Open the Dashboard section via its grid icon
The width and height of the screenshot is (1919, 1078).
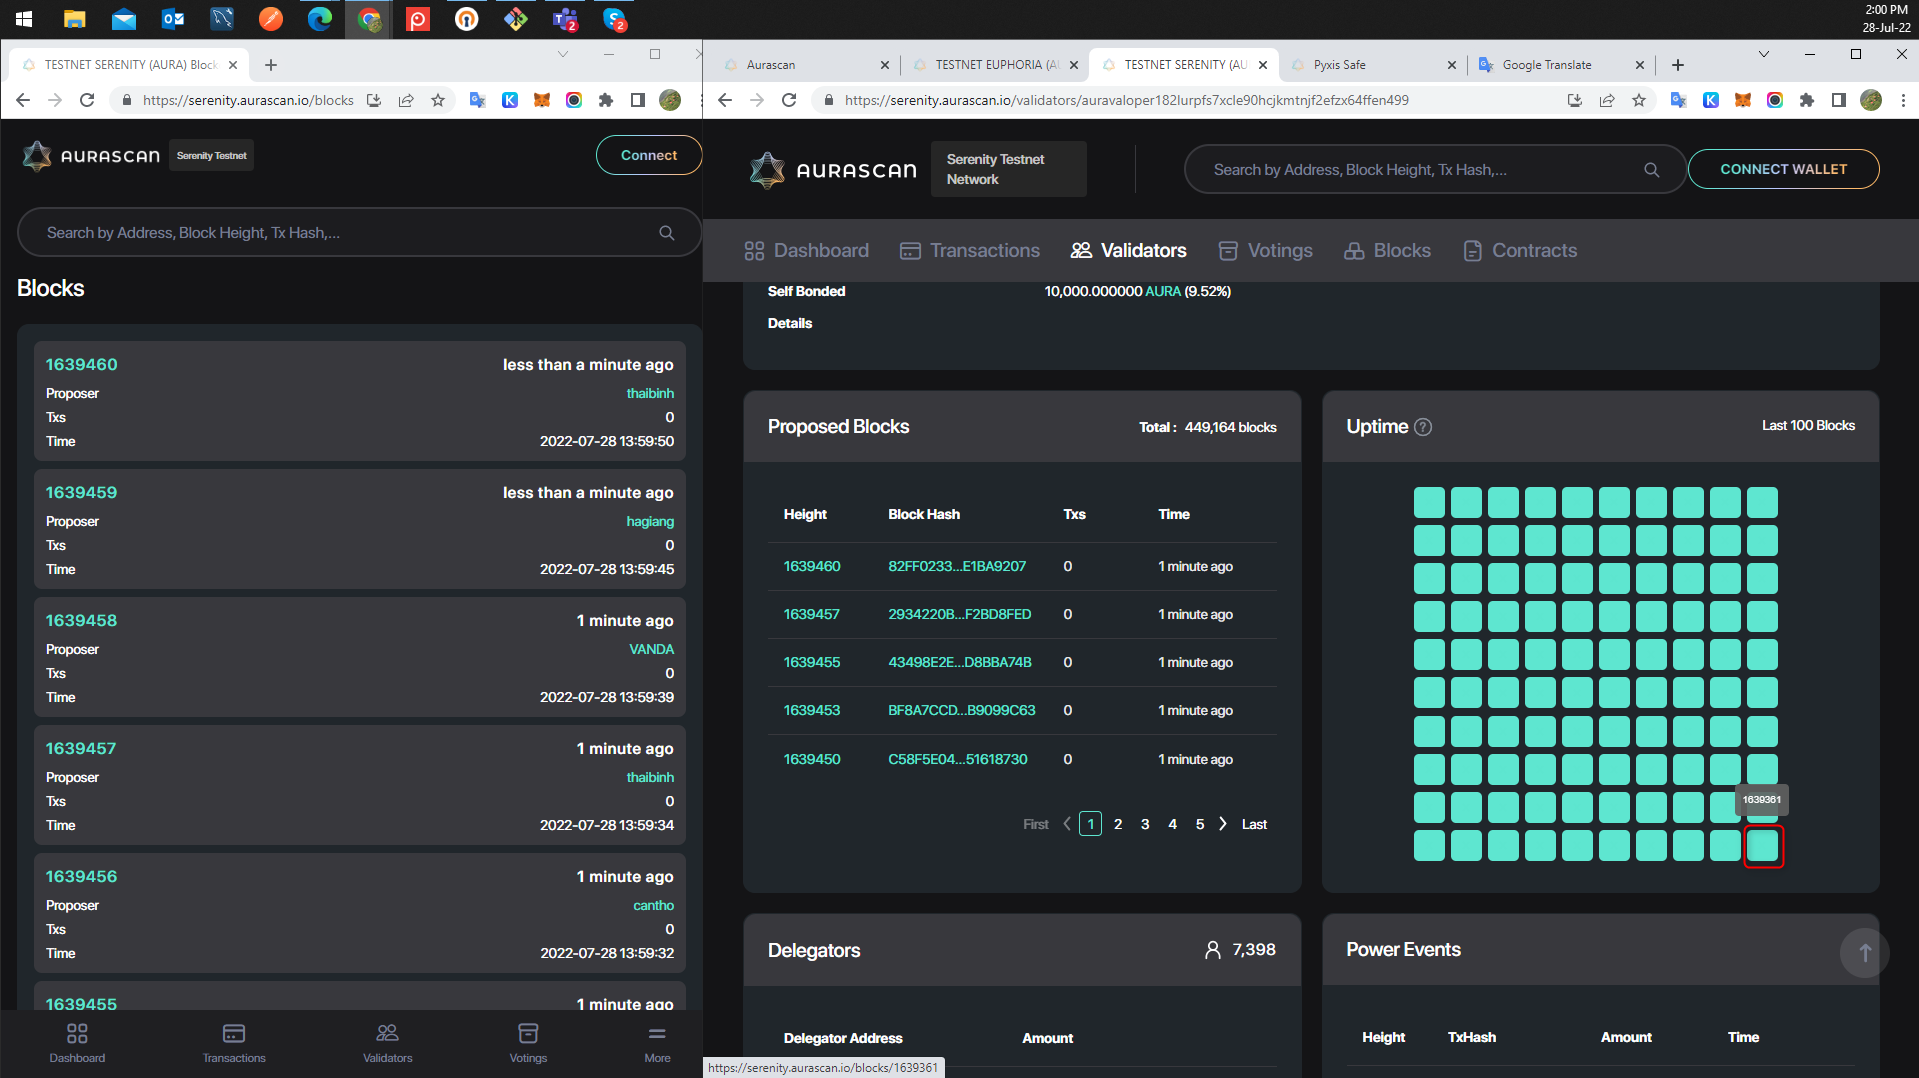coord(754,250)
